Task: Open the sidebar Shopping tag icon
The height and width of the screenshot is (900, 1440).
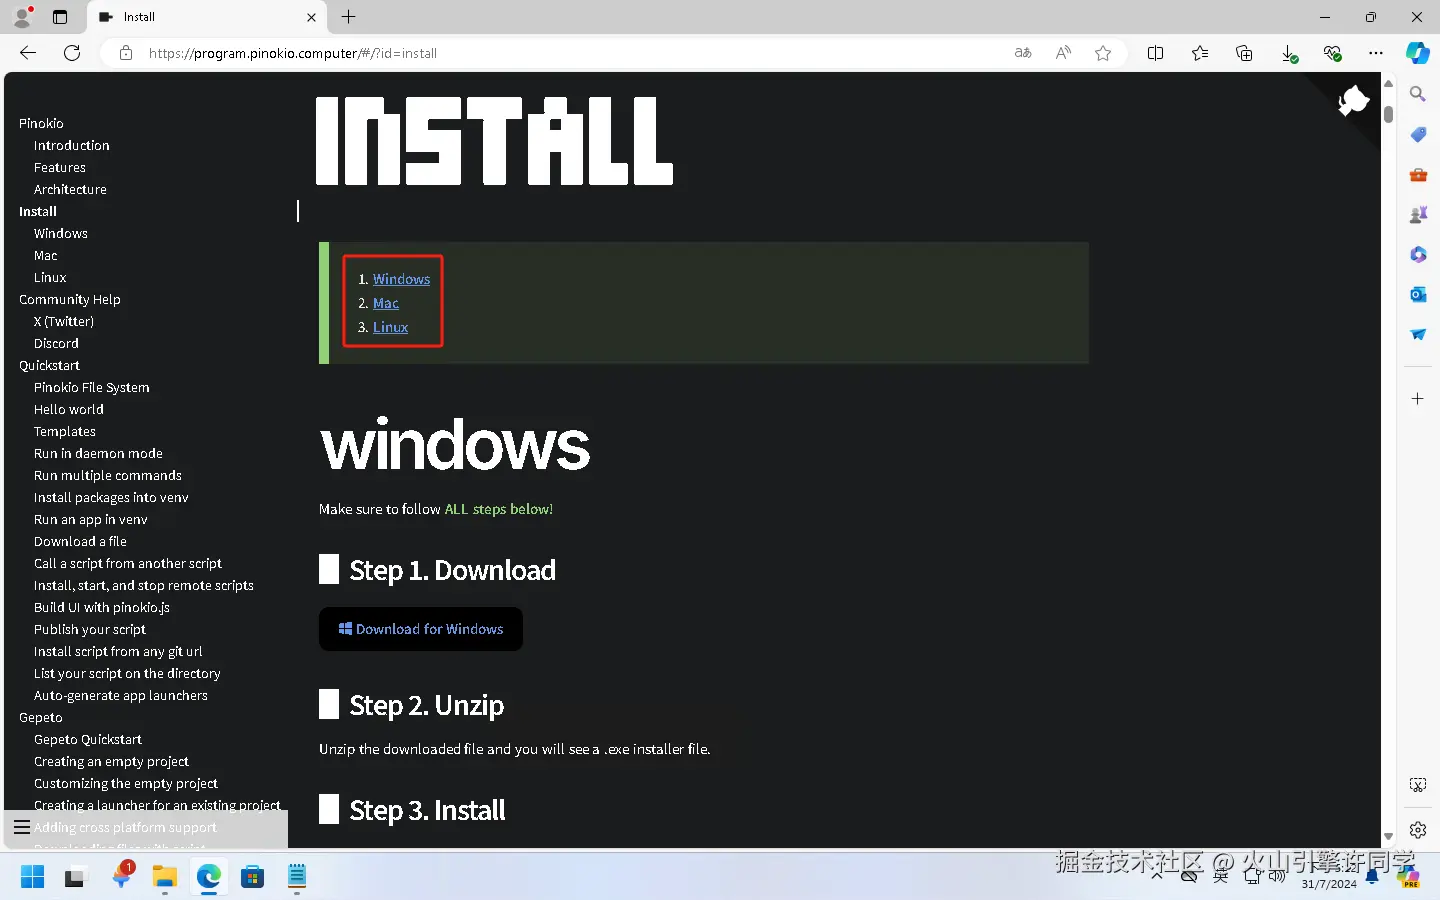Action: pos(1418,134)
